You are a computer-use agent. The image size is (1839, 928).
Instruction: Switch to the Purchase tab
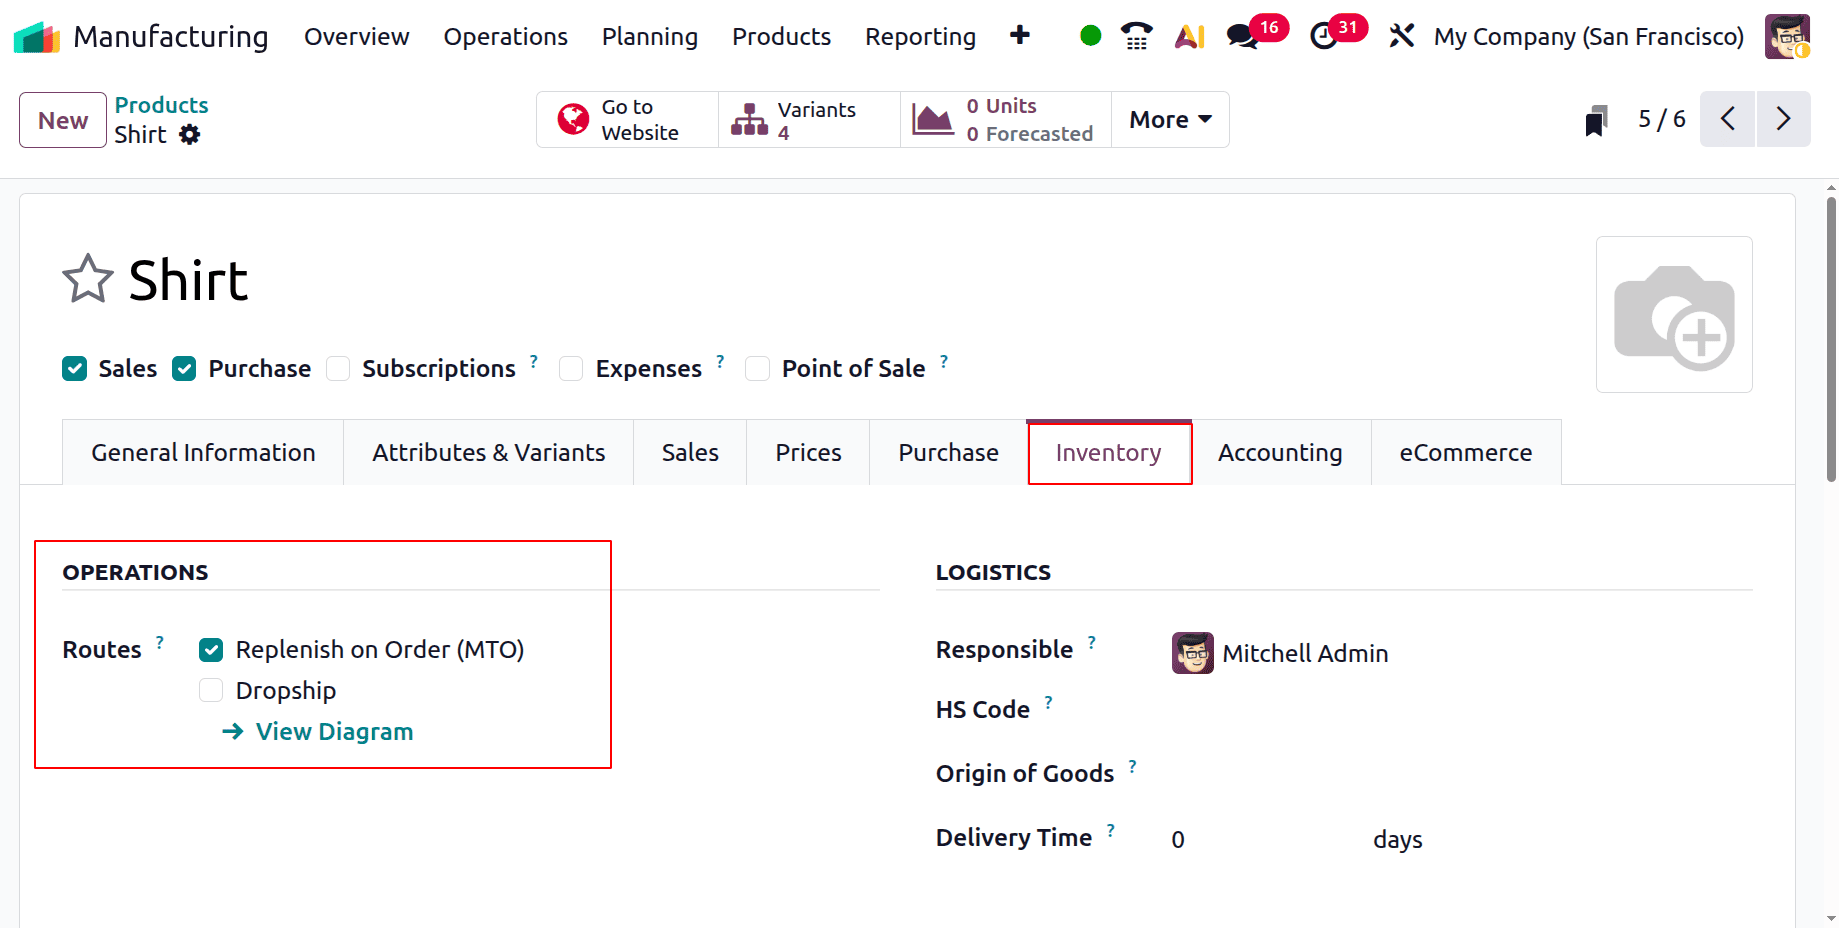point(948,453)
